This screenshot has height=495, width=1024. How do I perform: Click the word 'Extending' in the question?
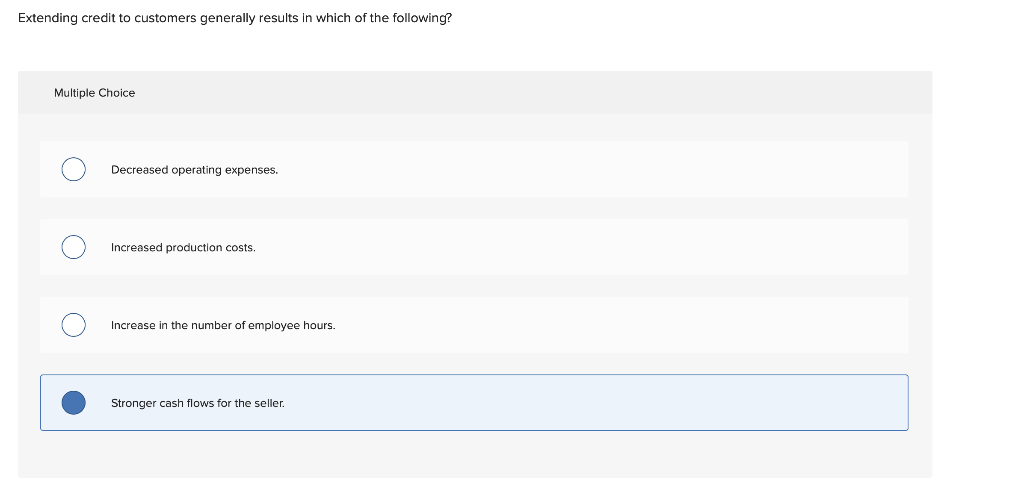pyautogui.click(x=46, y=19)
